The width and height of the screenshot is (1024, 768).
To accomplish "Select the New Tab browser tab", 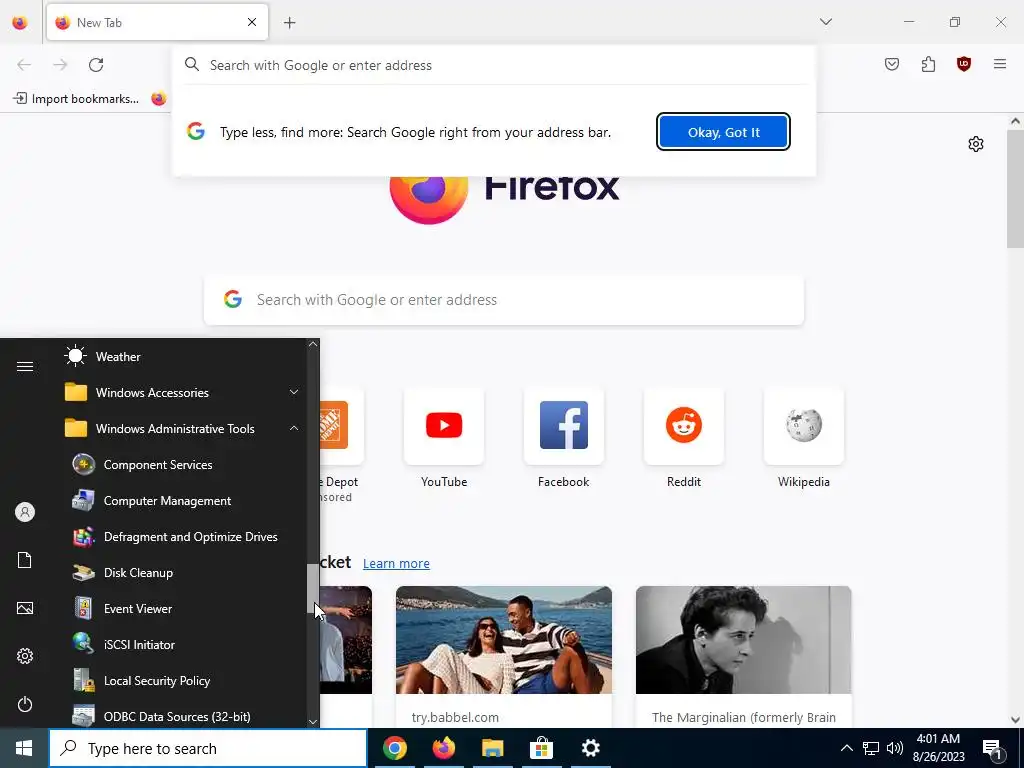I will [x=157, y=22].
